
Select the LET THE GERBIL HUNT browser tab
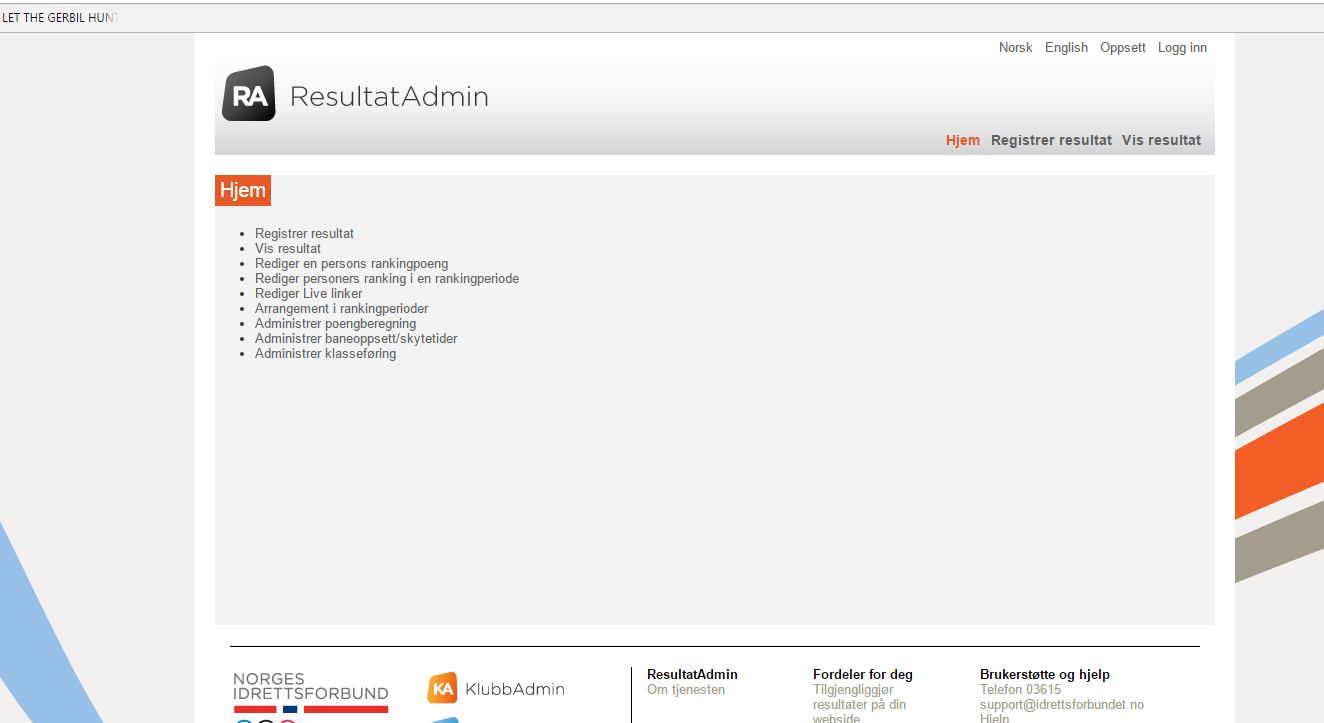click(60, 18)
